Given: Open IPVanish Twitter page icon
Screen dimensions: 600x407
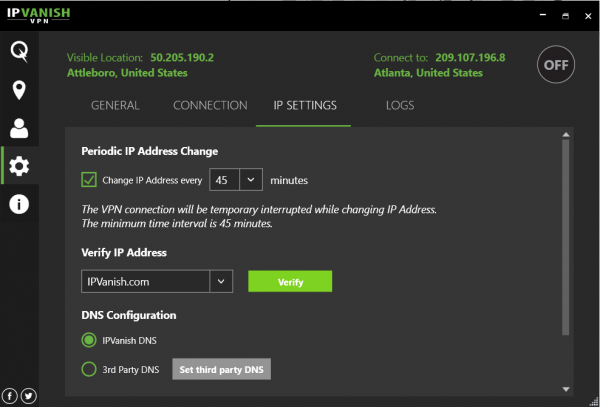Looking at the screenshot, I should (28, 396).
